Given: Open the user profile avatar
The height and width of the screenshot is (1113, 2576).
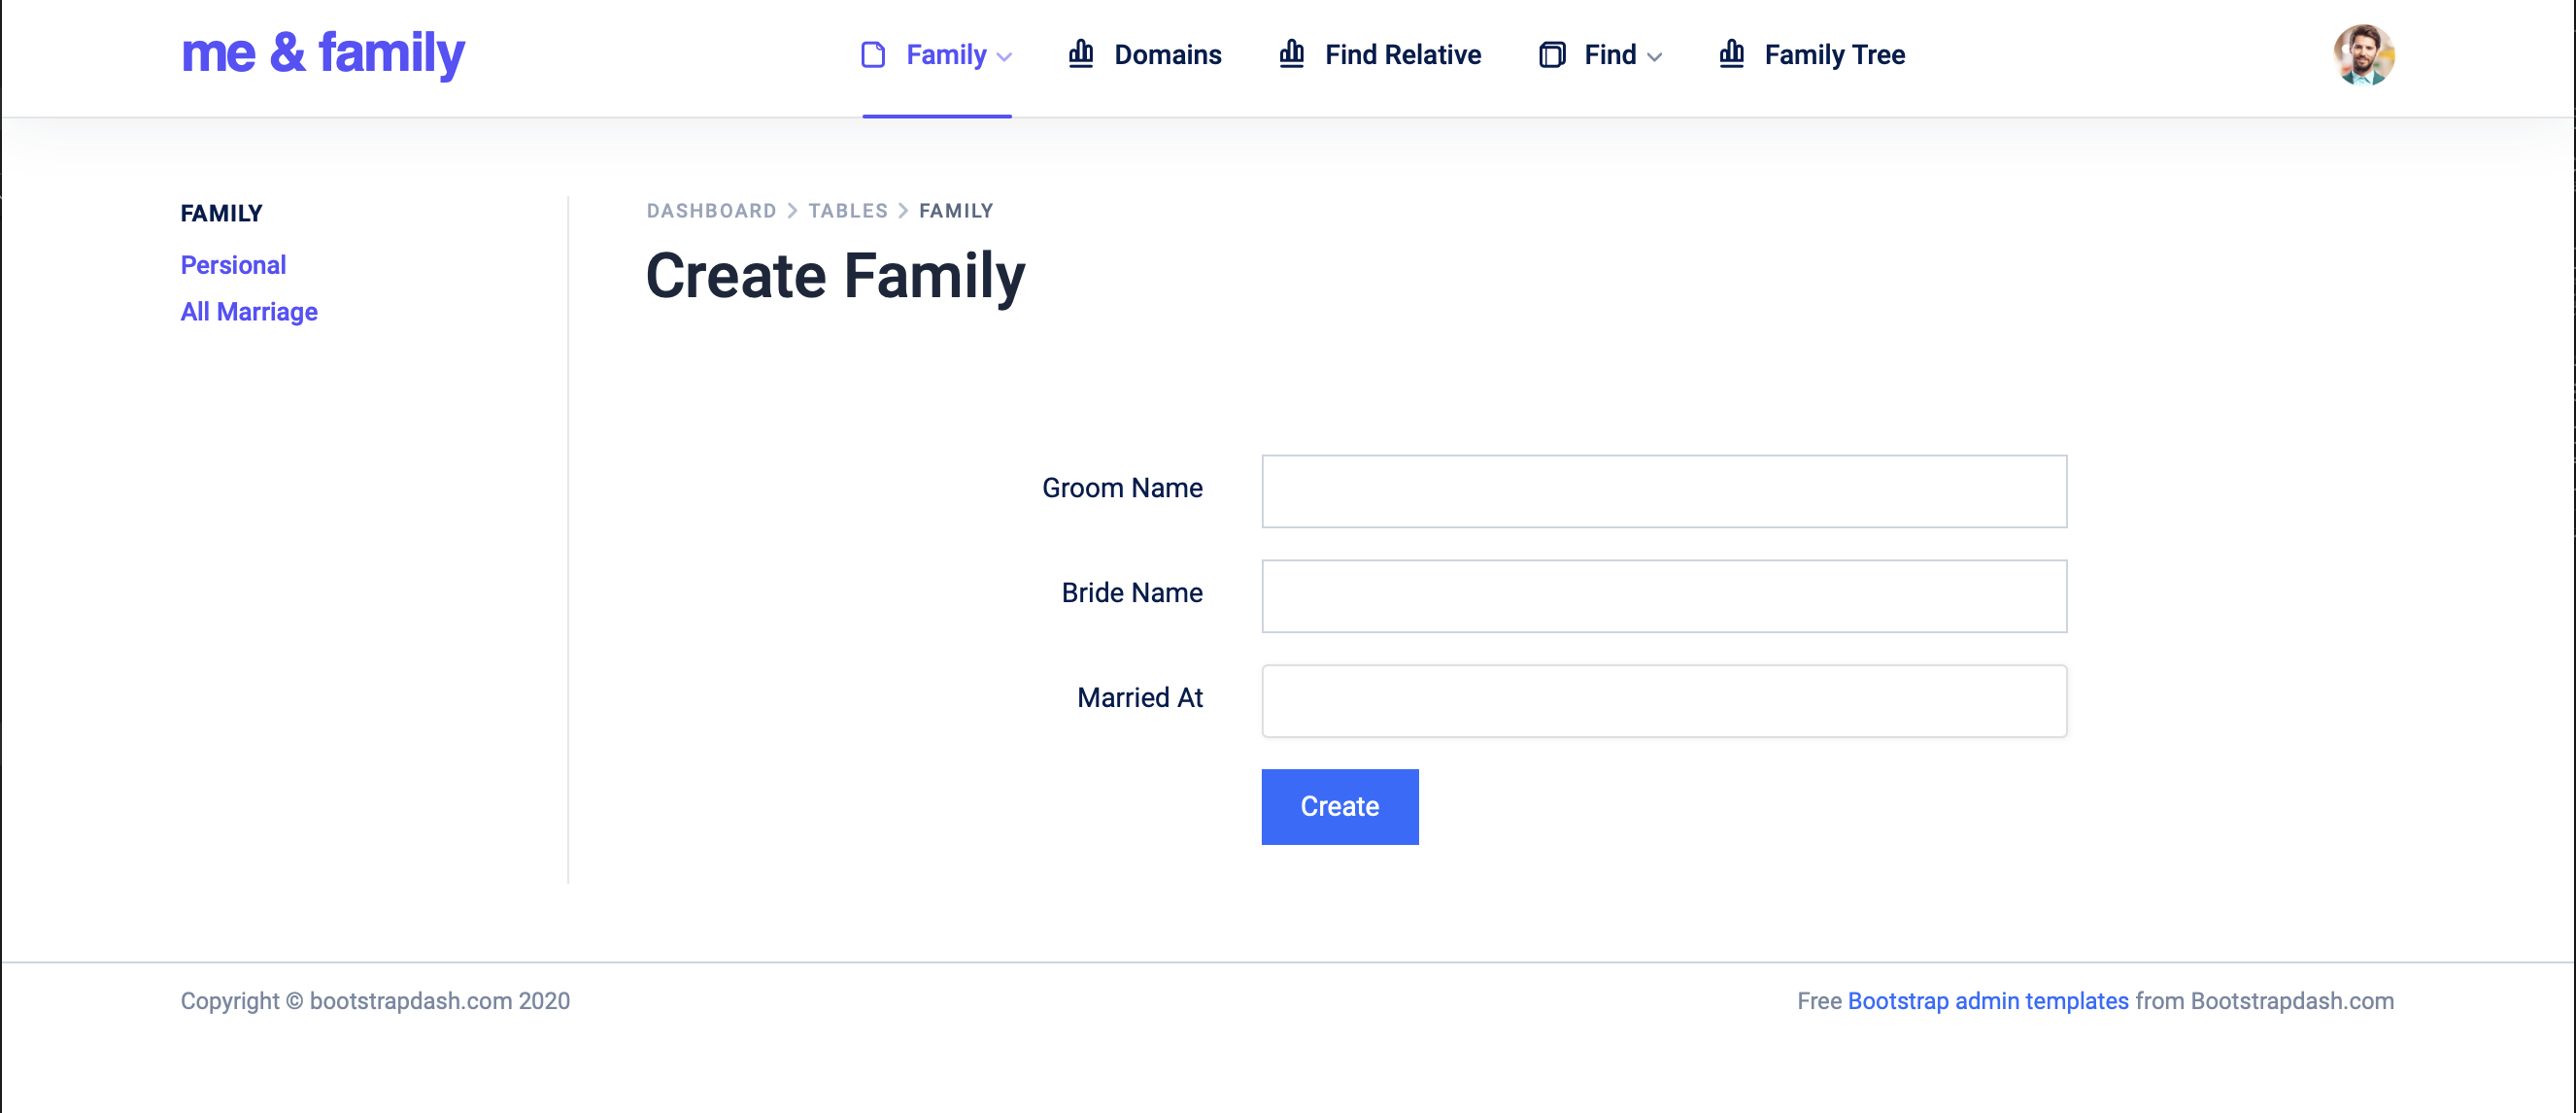Looking at the screenshot, I should pos(2363,55).
